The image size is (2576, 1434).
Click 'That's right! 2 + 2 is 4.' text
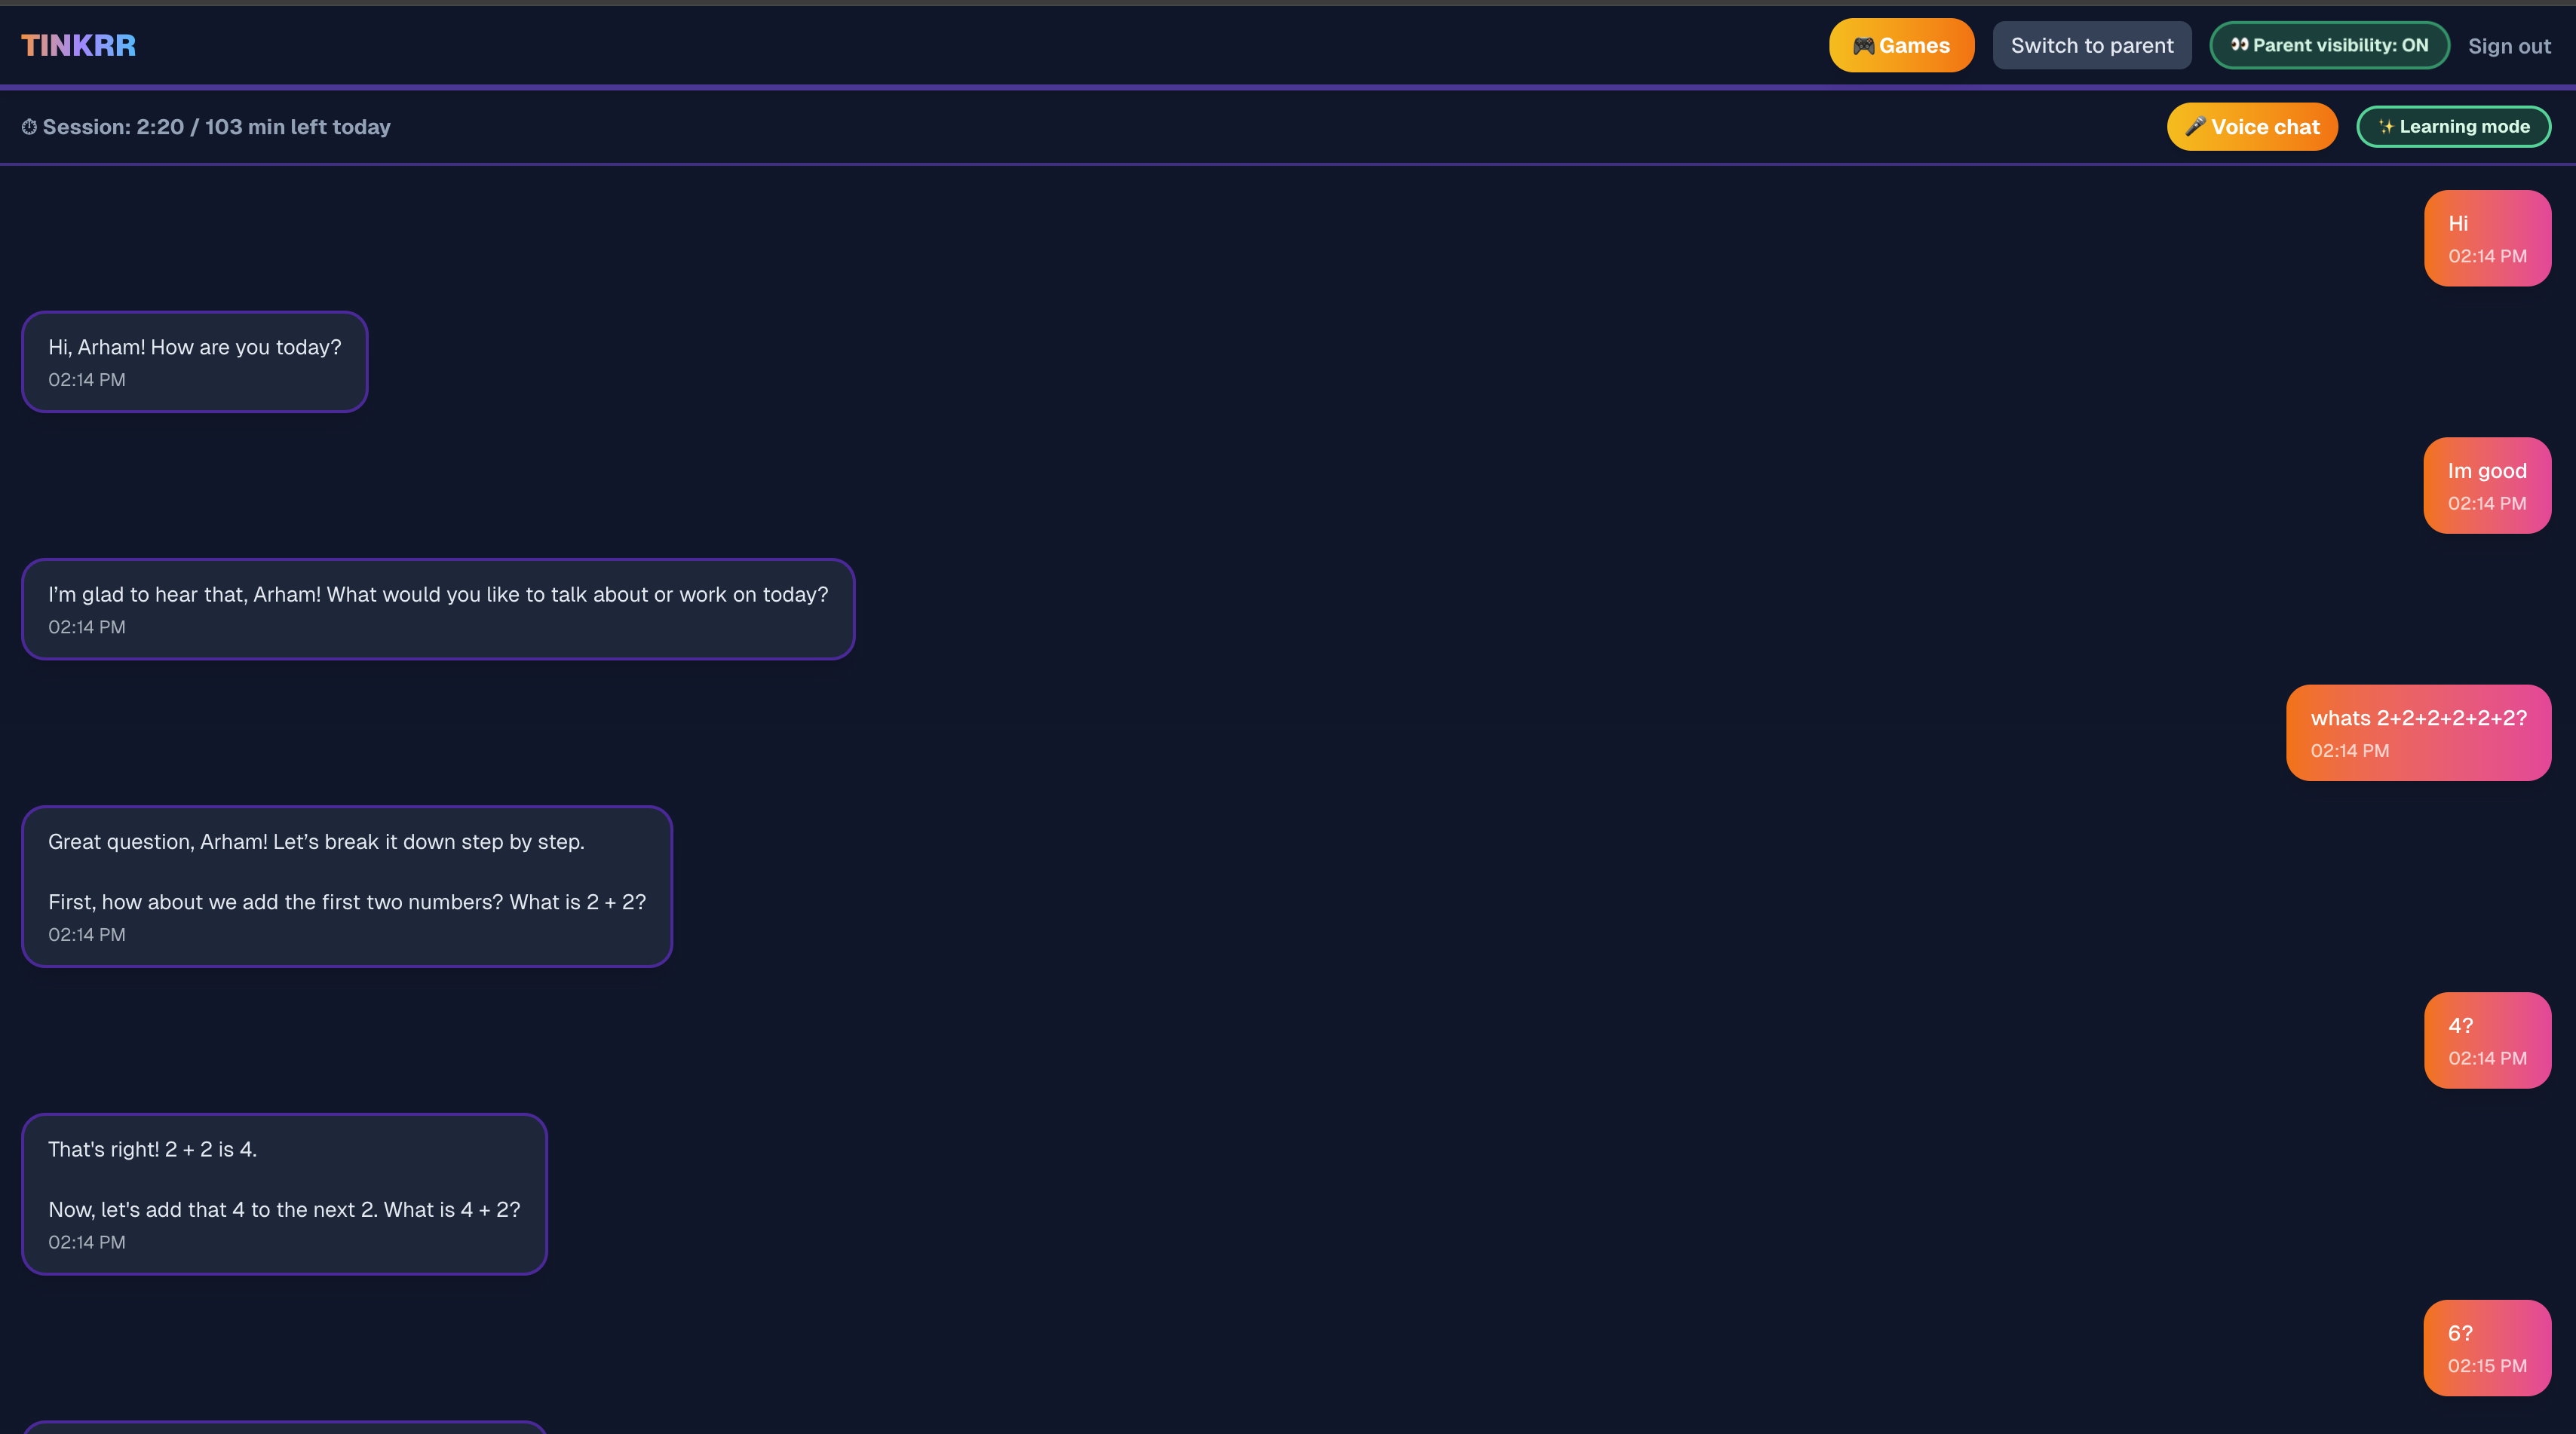tap(152, 1149)
